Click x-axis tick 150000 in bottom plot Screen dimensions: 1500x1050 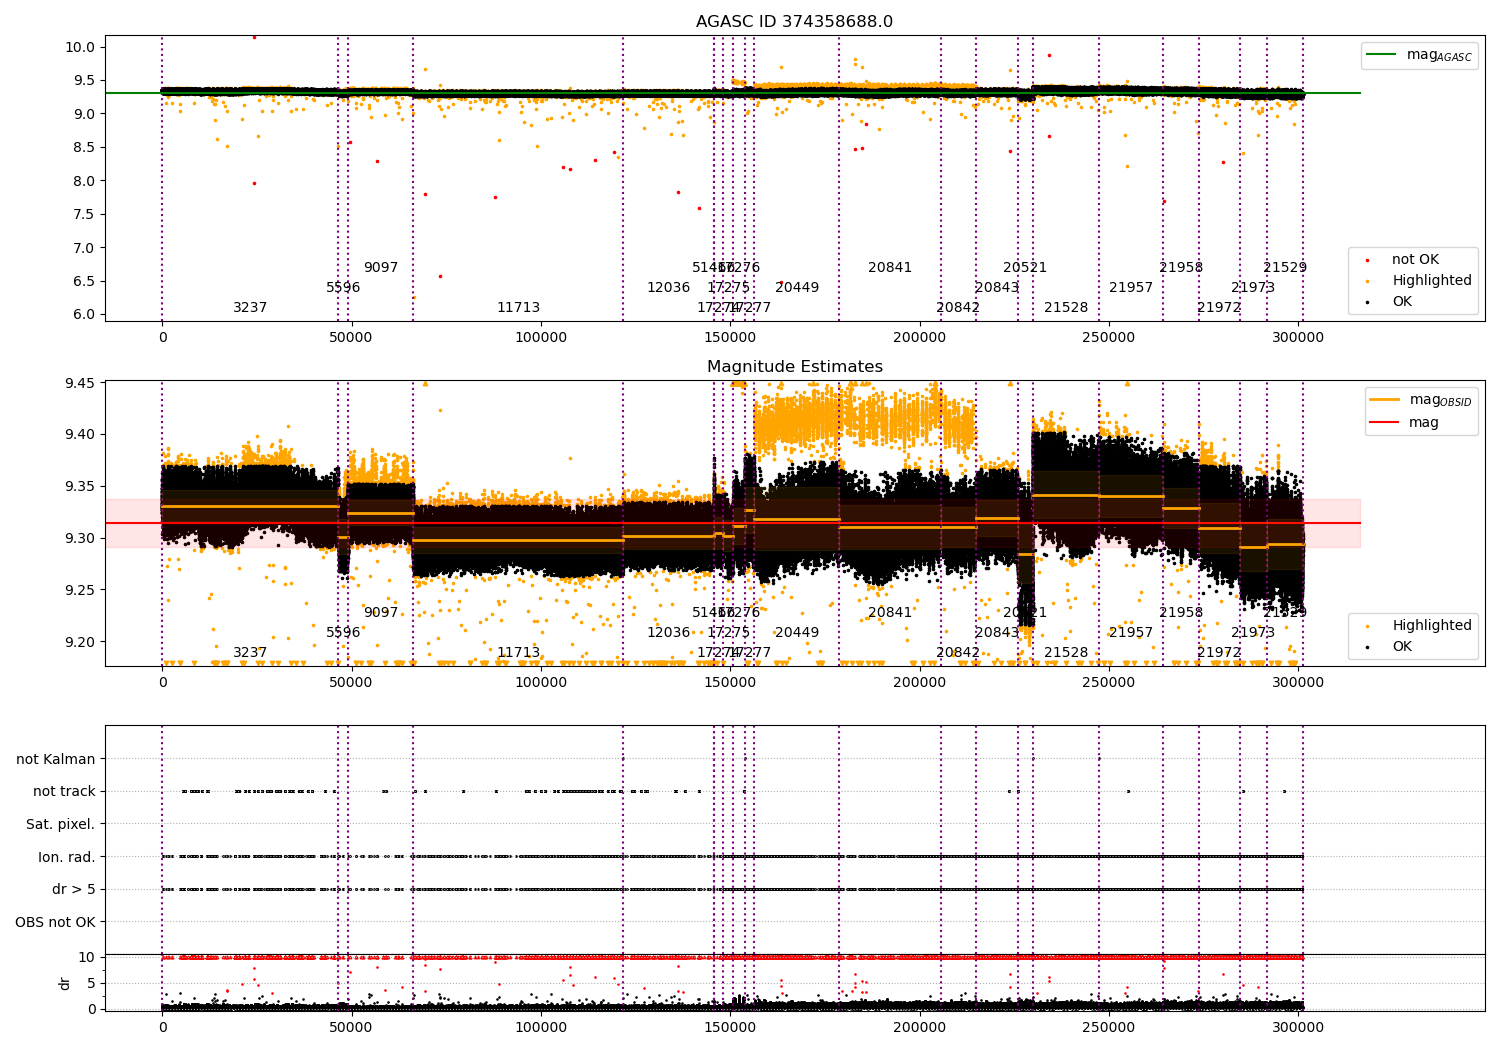(x=730, y=1027)
